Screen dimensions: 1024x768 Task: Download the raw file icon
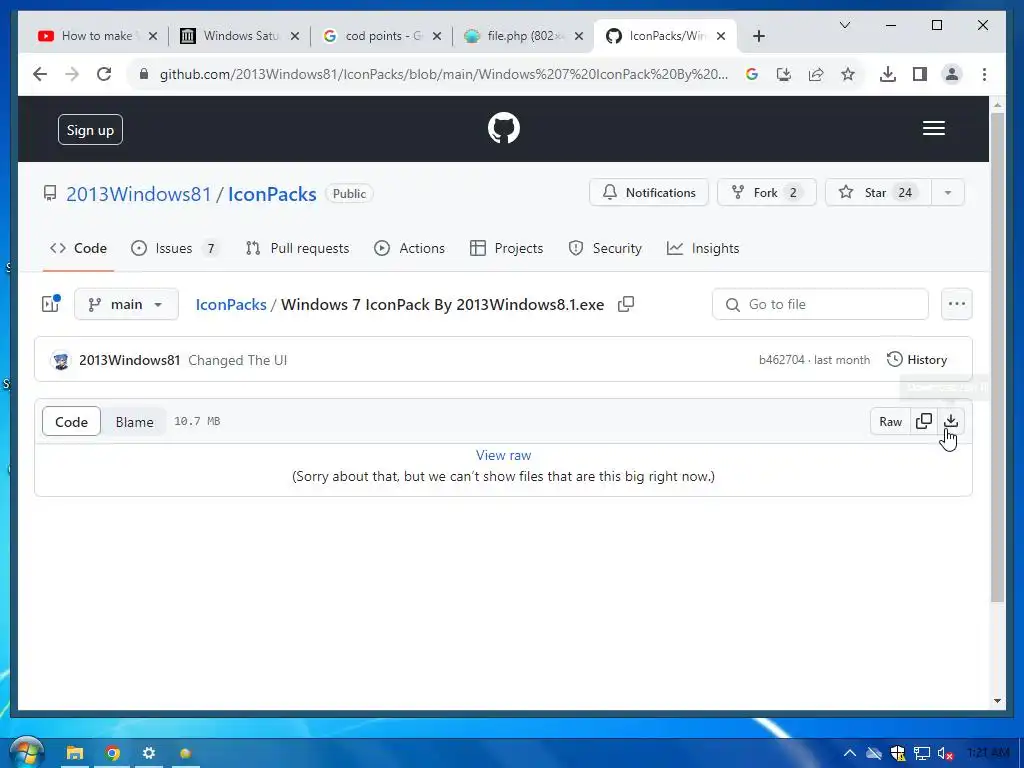tap(951, 421)
